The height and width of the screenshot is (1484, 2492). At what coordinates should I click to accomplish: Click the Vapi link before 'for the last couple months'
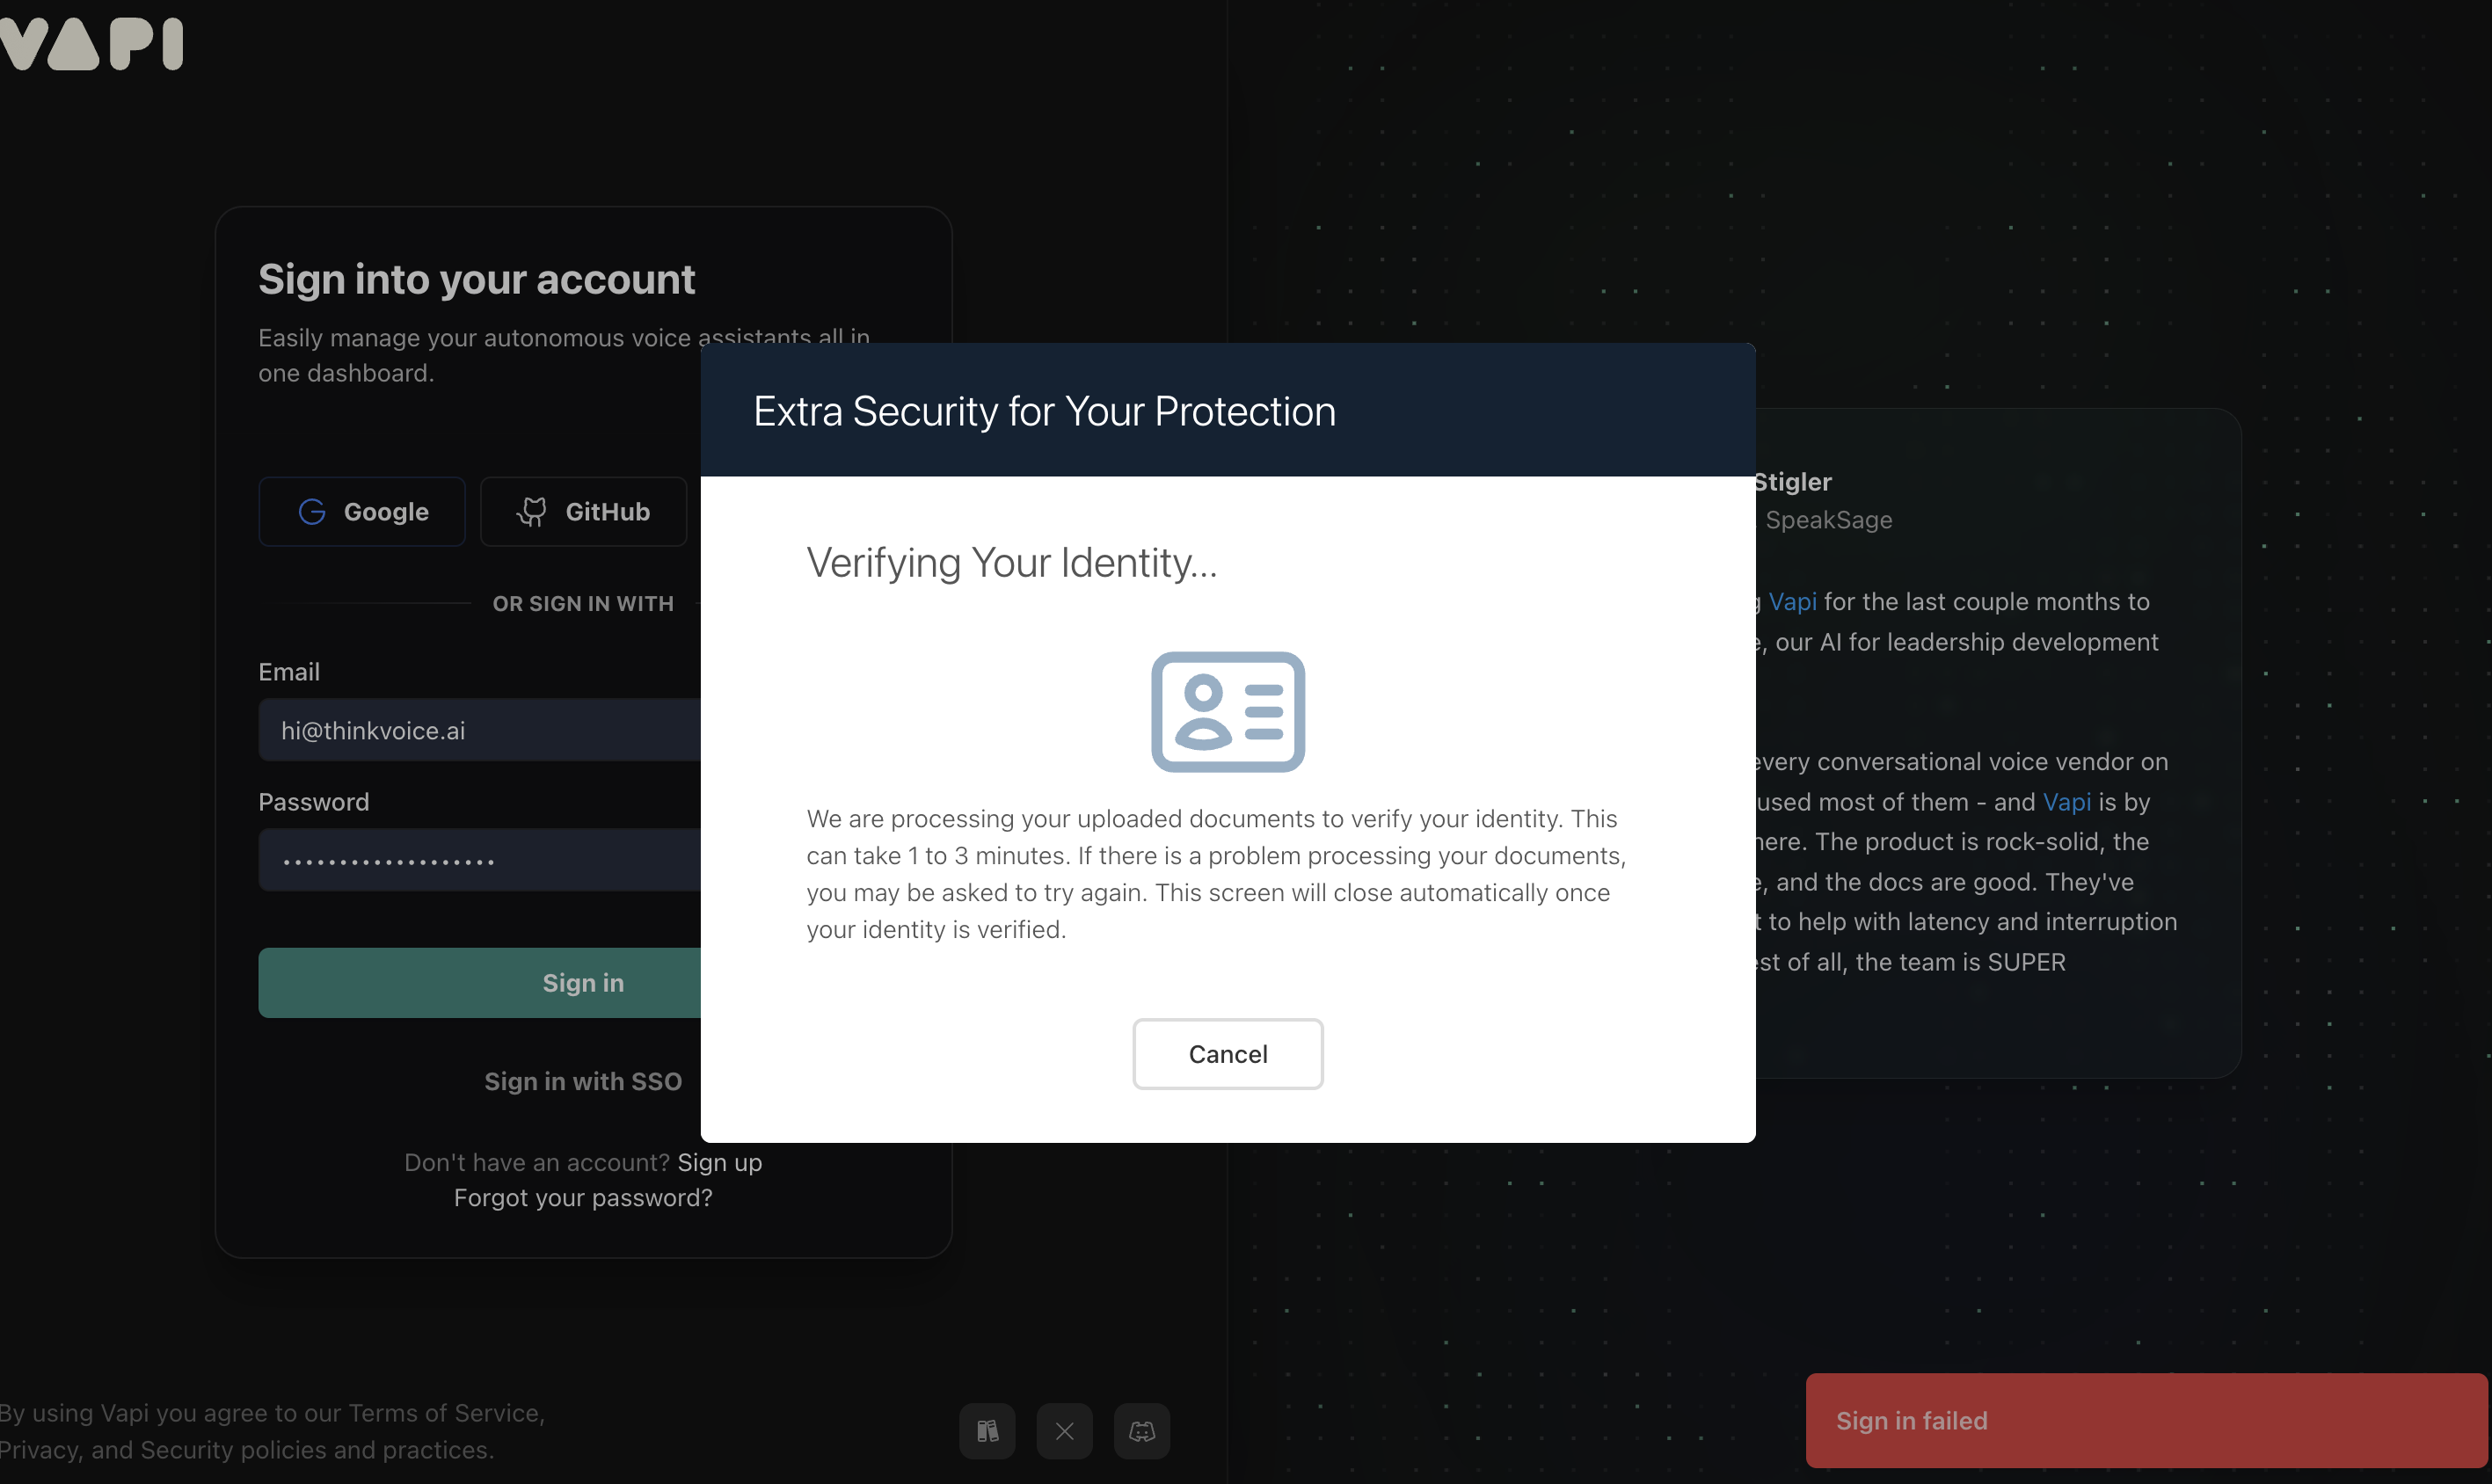(x=1792, y=602)
